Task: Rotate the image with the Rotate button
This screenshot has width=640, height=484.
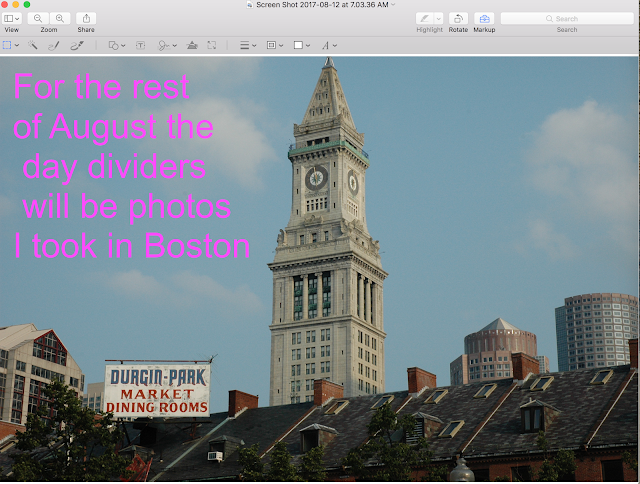Action: click(x=458, y=18)
